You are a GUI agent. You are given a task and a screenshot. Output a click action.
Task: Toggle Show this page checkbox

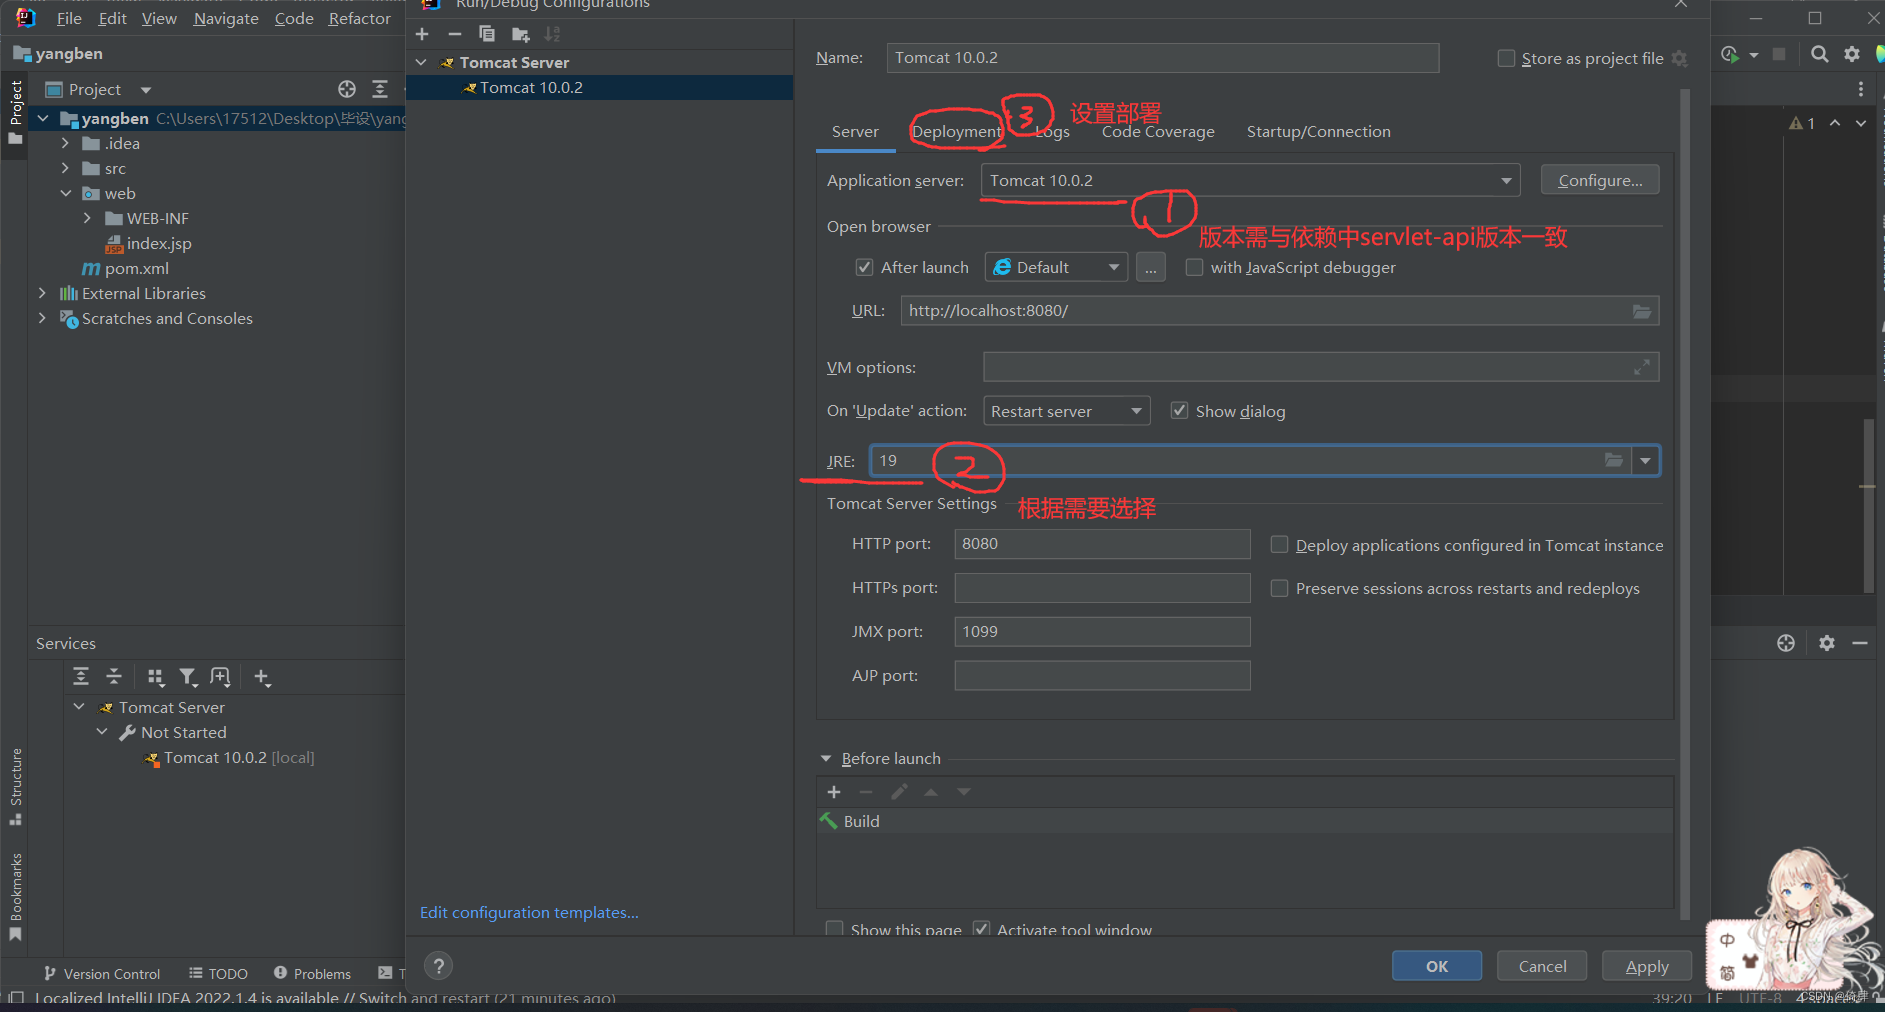tap(834, 929)
